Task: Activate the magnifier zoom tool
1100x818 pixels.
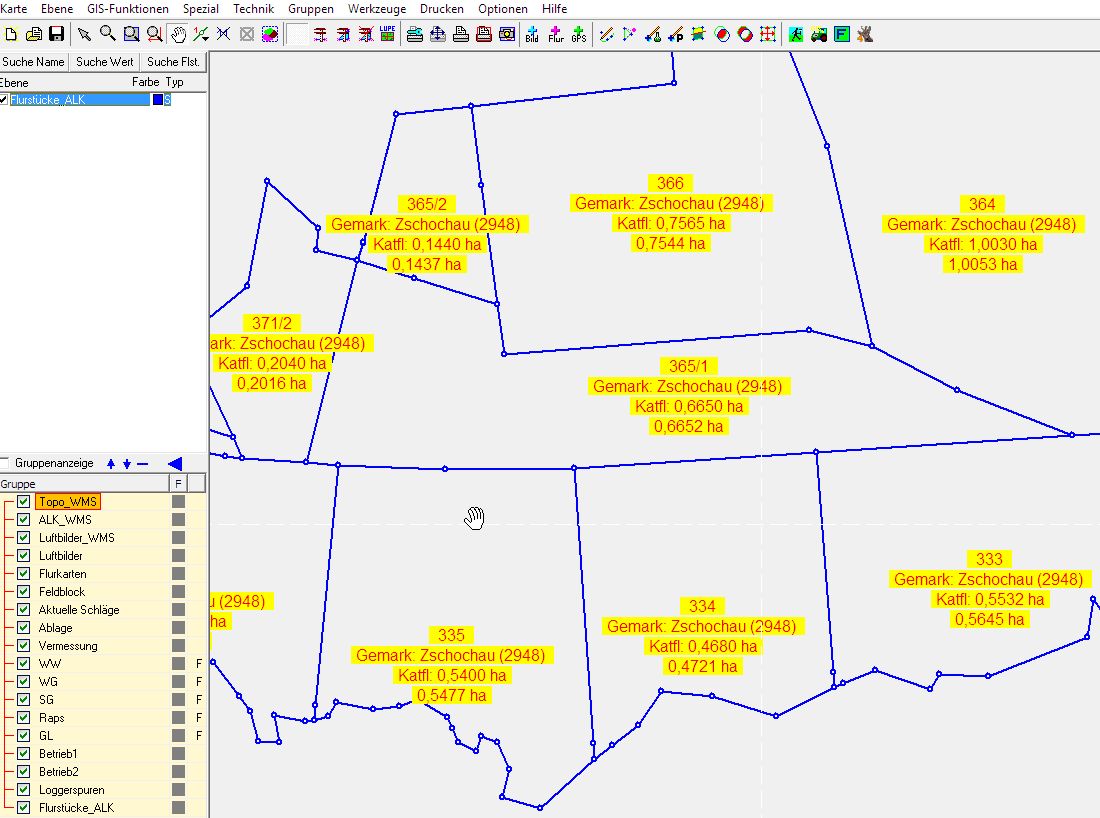Action: pyautogui.click(x=107, y=34)
